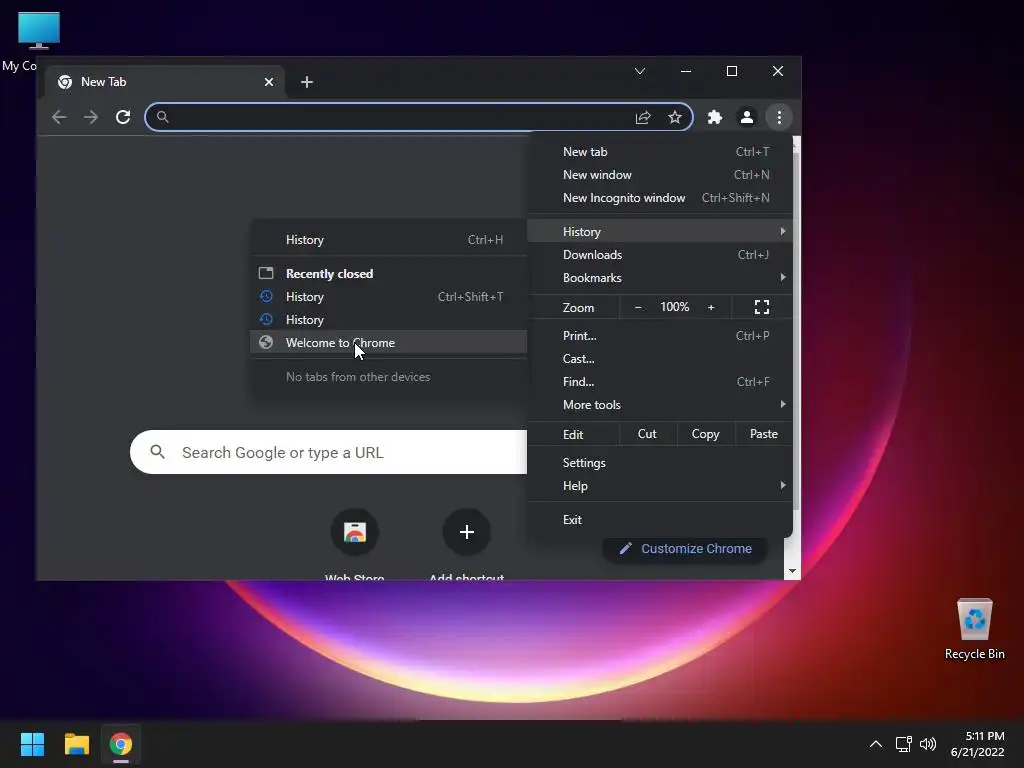Click the Add shortcut plus tile
The image size is (1024, 768).
(466, 532)
